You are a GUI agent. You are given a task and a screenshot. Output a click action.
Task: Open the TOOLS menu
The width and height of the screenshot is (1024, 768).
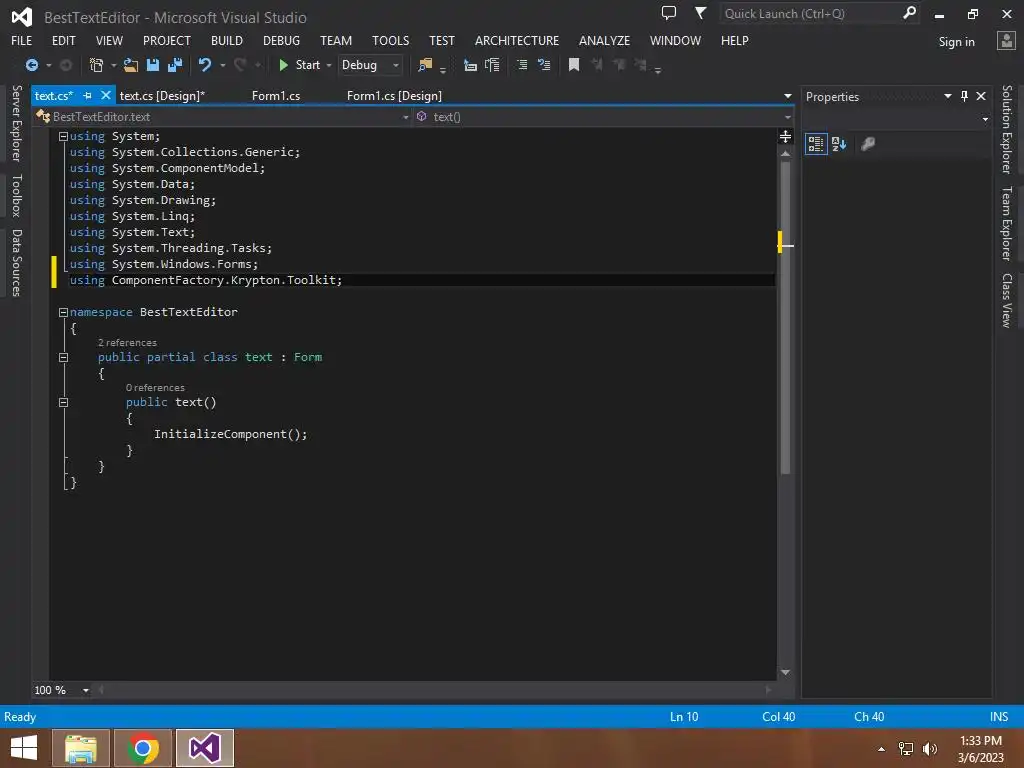coord(391,40)
